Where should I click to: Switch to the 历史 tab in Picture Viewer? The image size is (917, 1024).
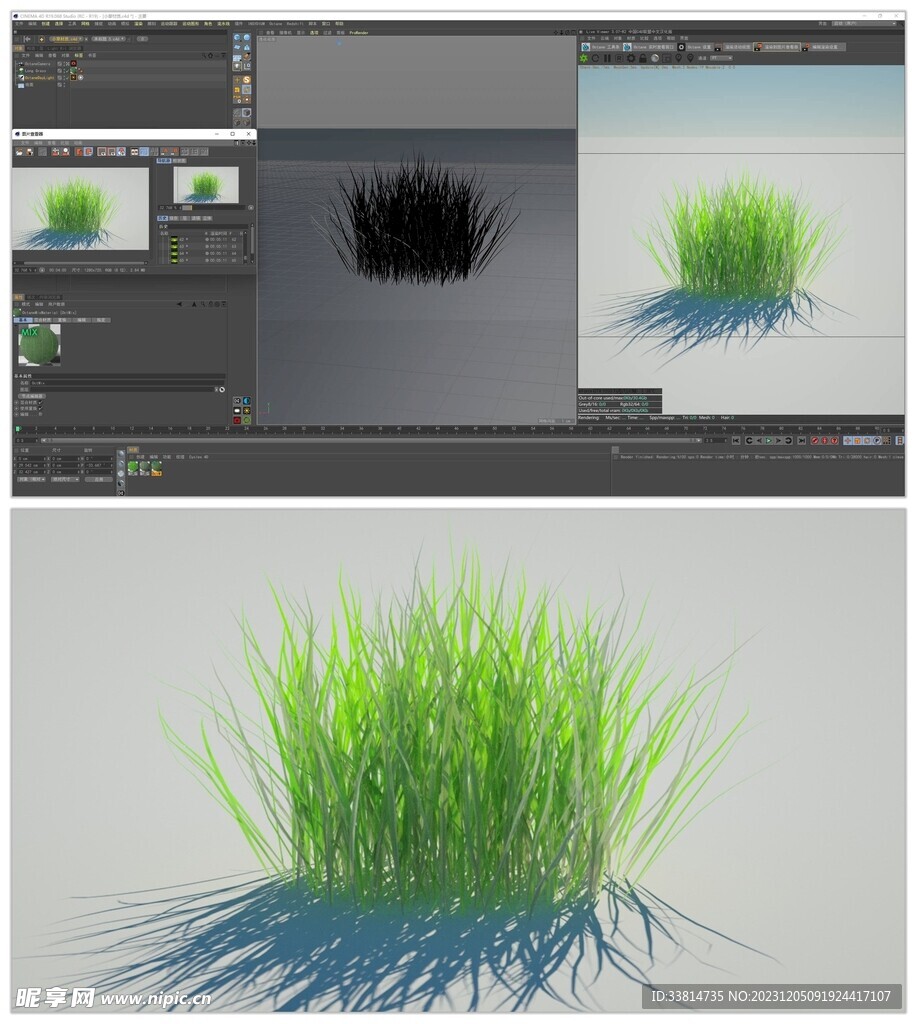(161, 219)
